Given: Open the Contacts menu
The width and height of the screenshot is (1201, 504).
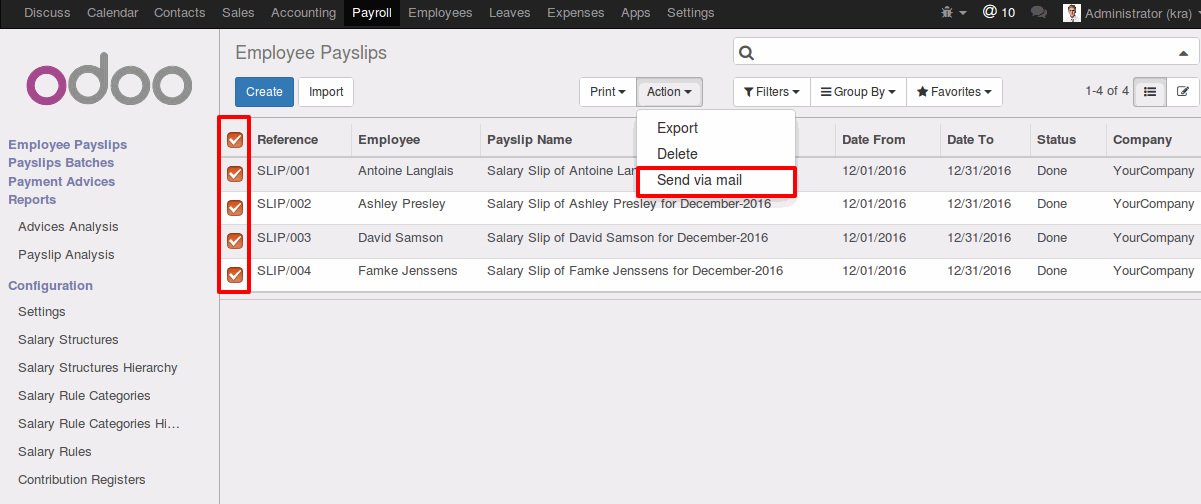Looking at the screenshot, I should click(180, 13).
